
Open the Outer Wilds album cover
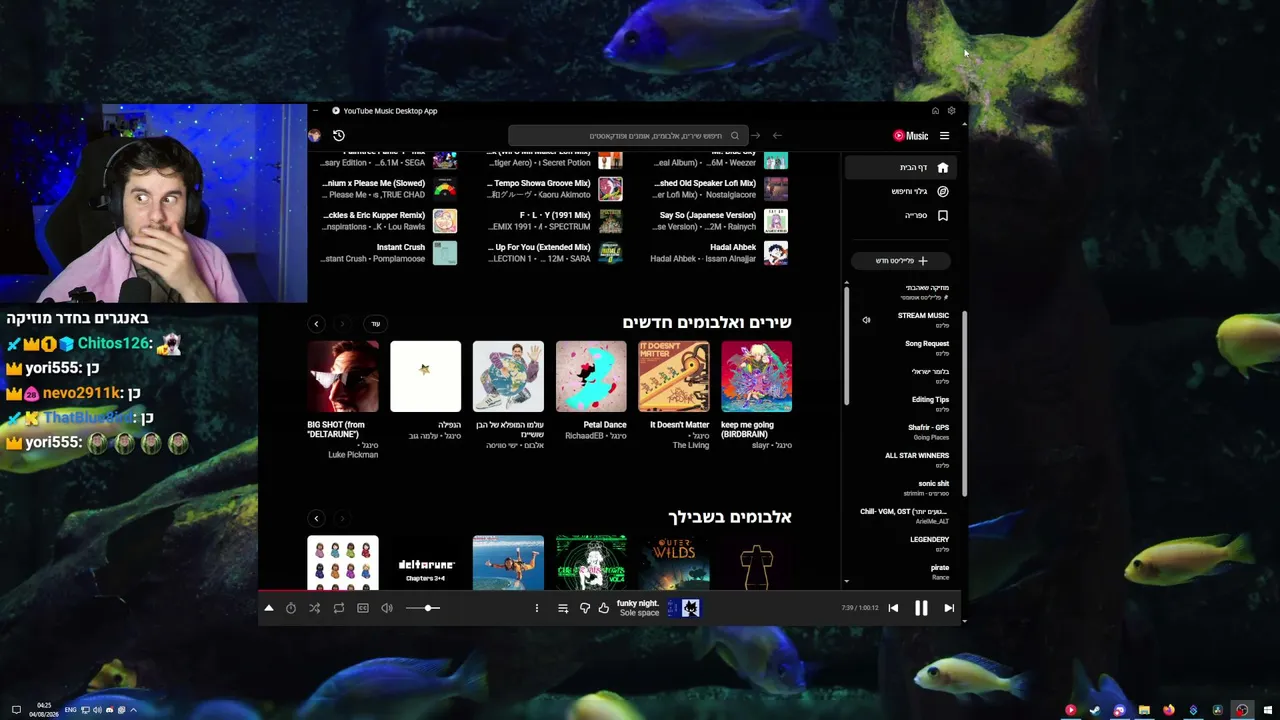click(674, 563)
